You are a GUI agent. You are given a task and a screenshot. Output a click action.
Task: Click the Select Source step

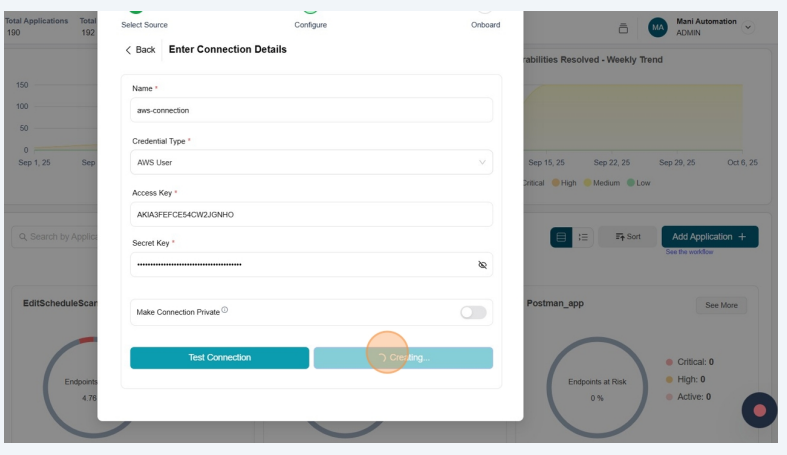(x=144, y=24)
